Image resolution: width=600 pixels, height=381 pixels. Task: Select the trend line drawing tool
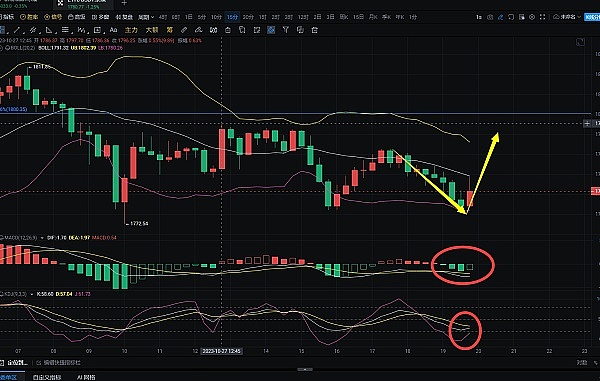[17, 30]
